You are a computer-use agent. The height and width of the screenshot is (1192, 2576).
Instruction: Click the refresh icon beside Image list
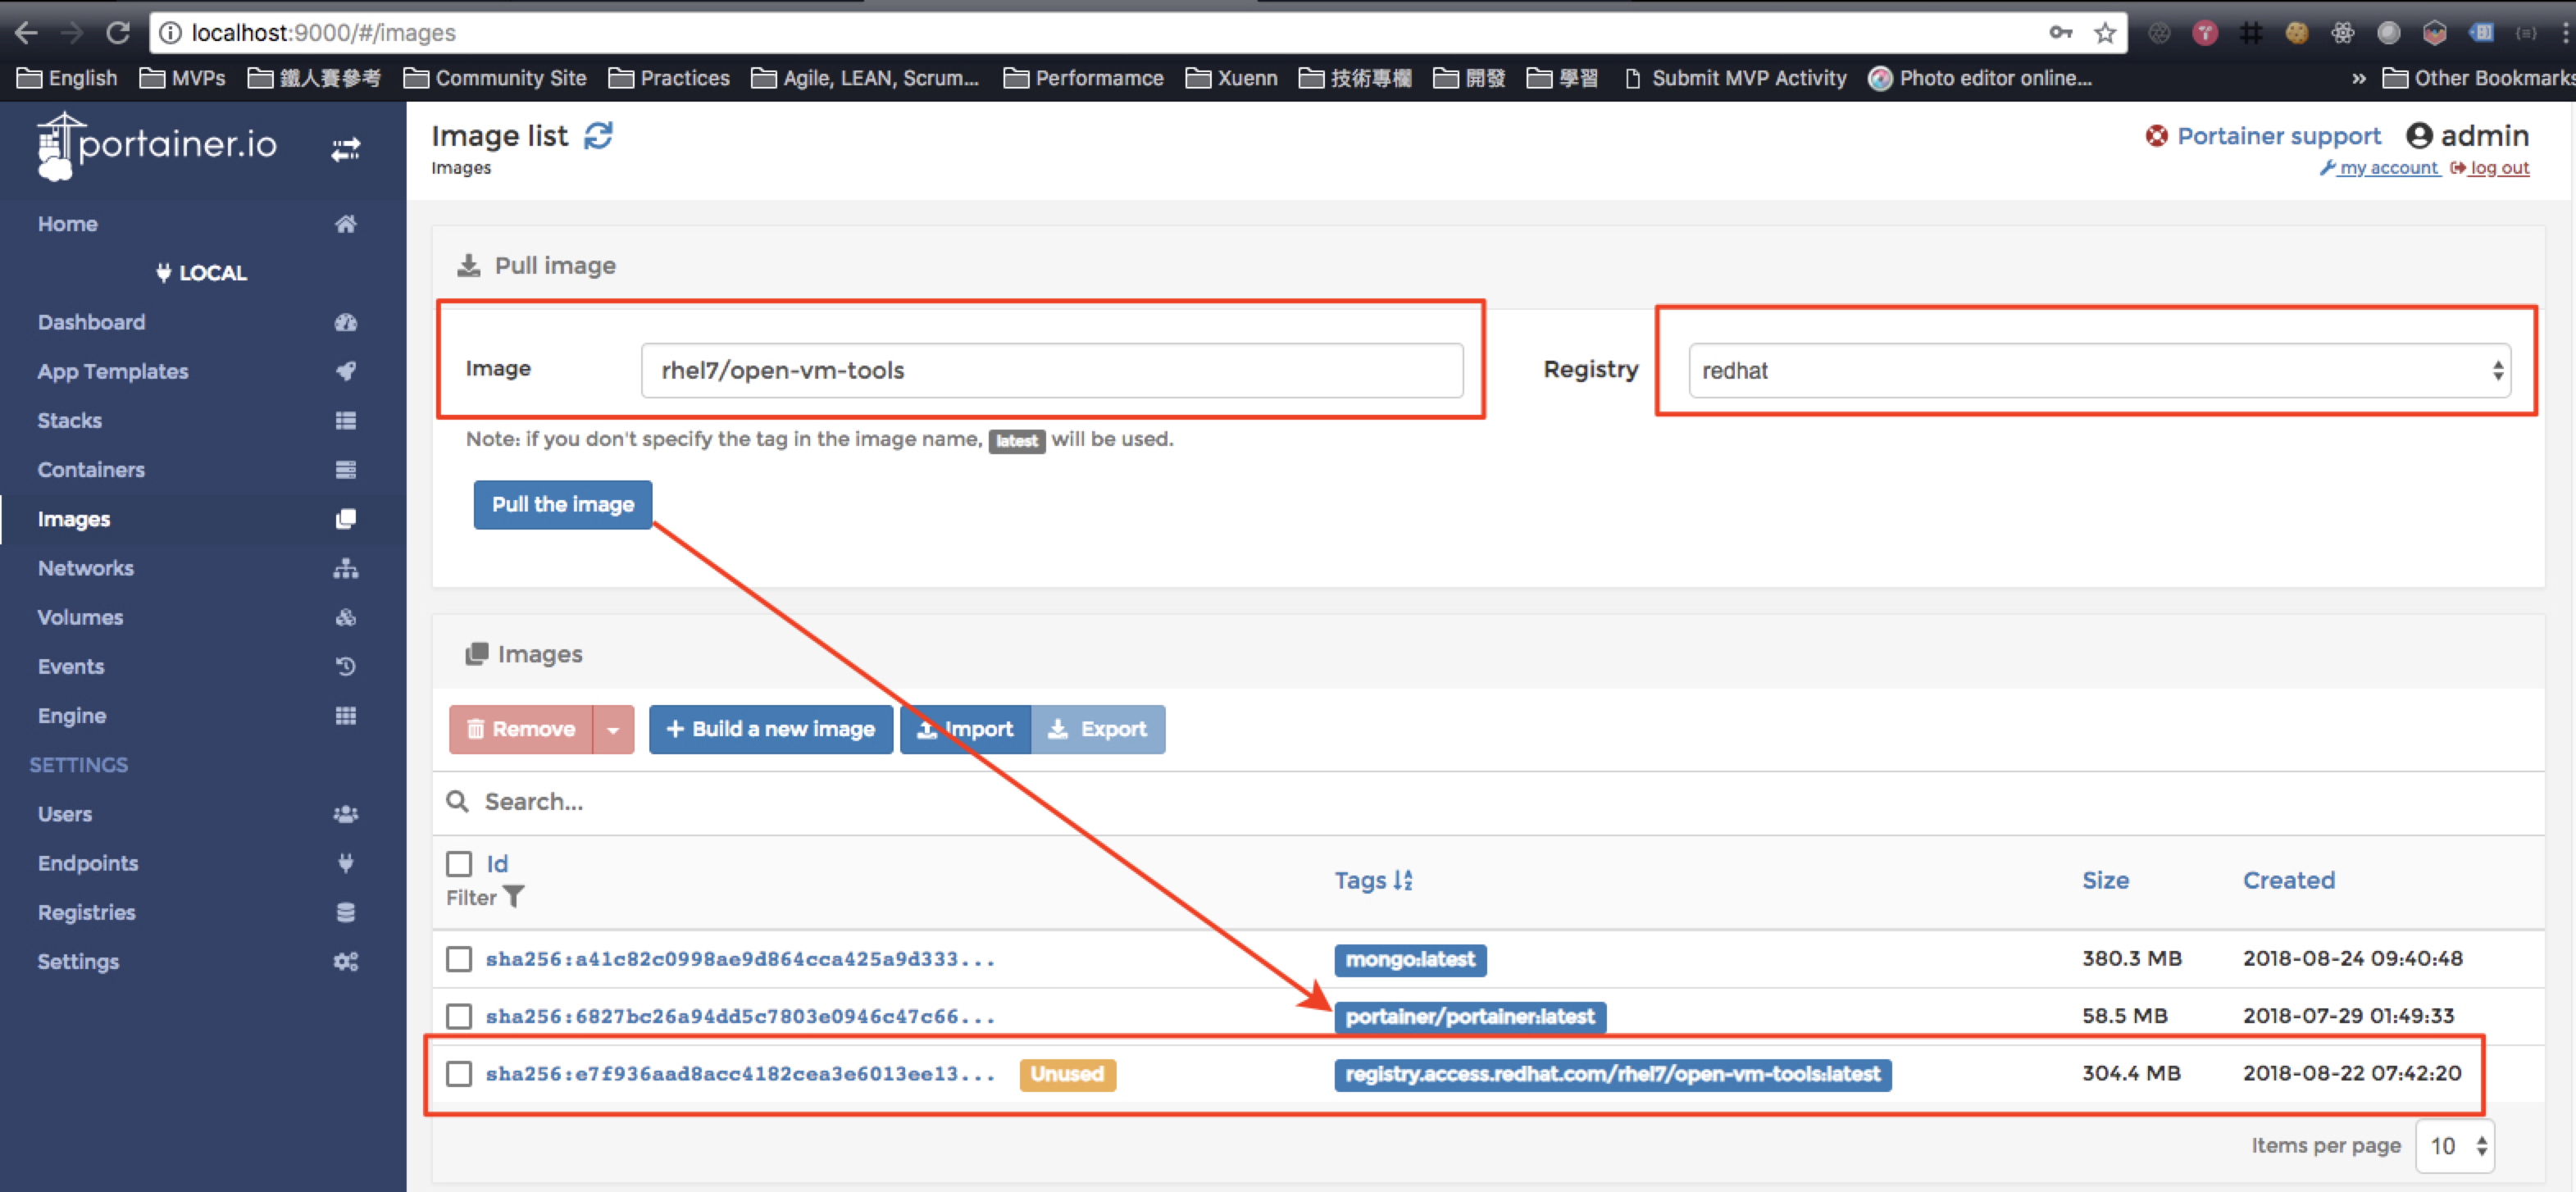(598, 135)
